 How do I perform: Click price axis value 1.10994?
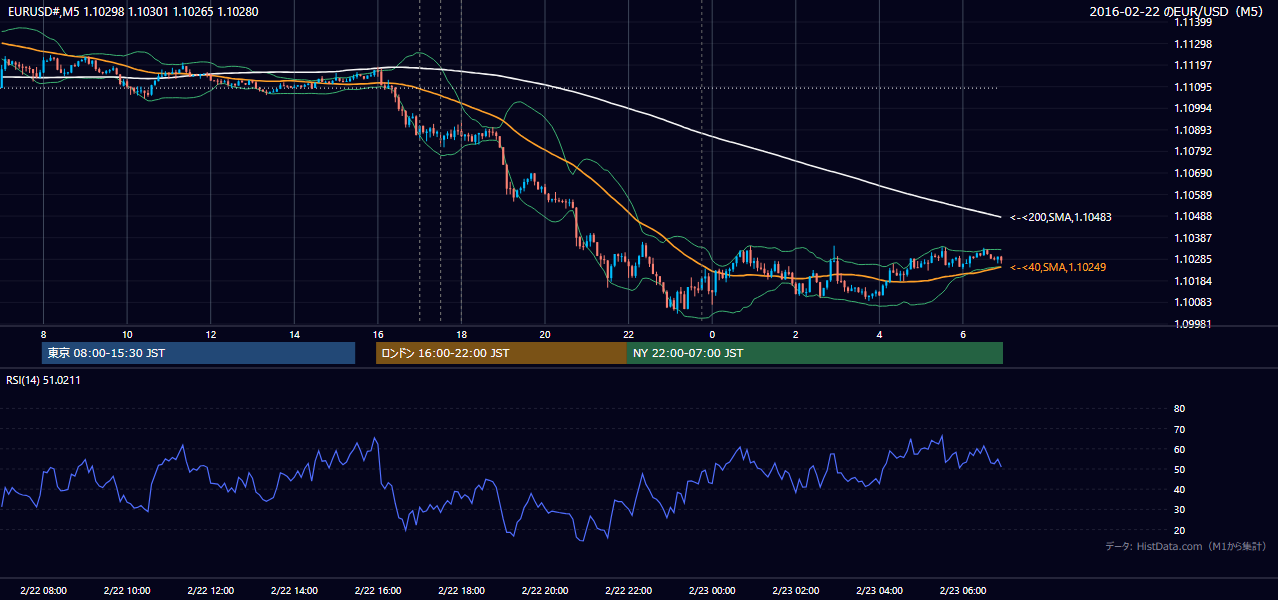(1194, 108)
